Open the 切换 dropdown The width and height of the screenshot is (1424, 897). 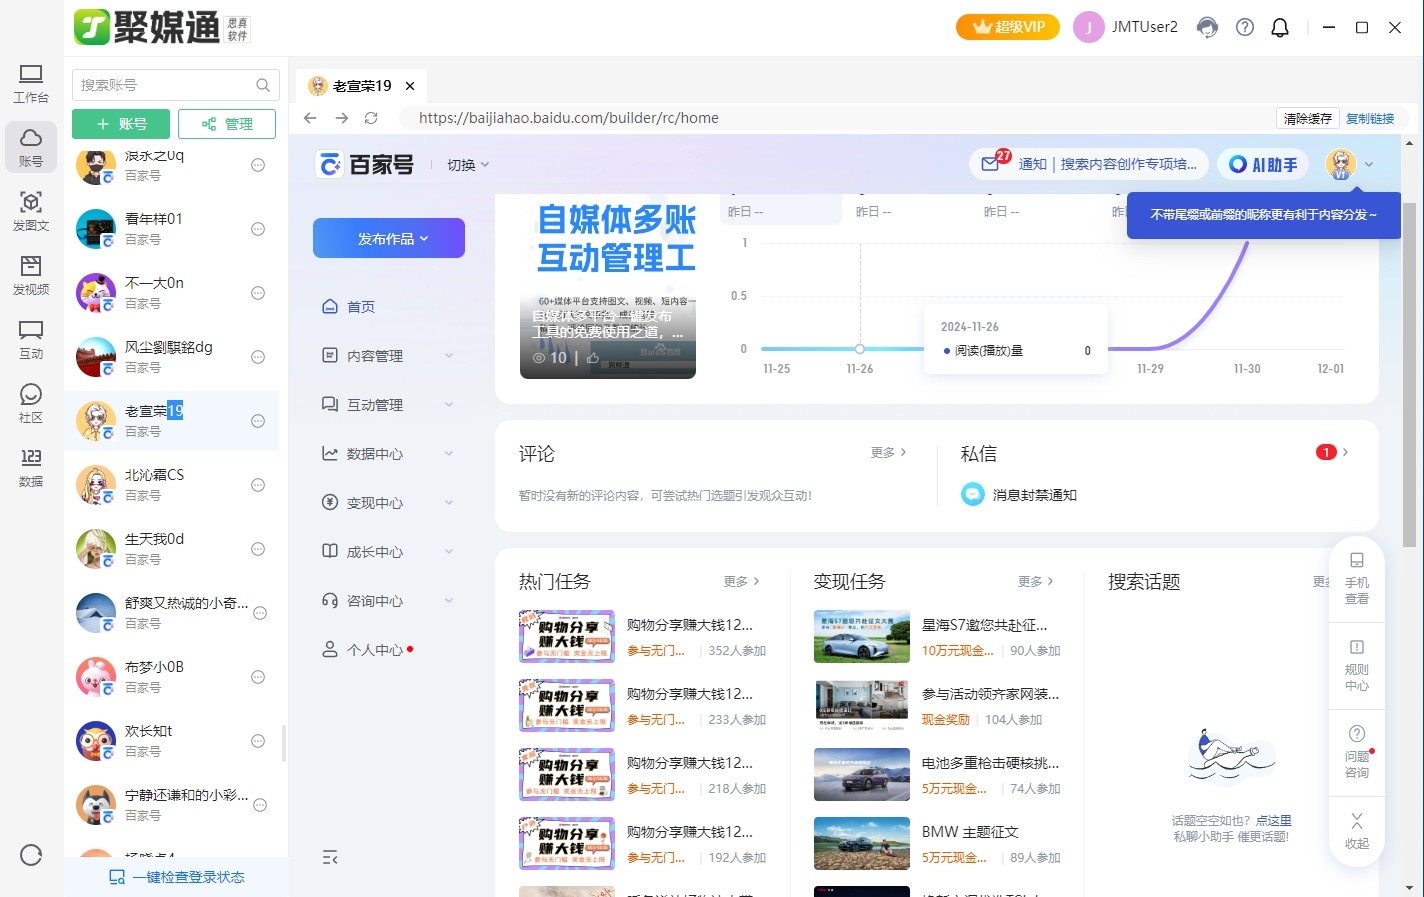(x=468, y=165)
